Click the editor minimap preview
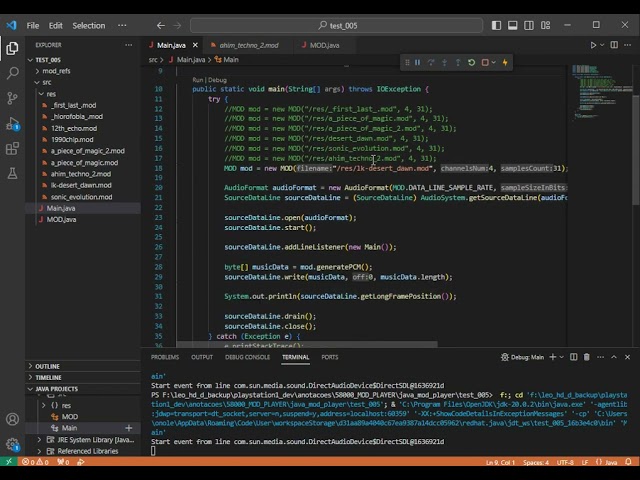This screenshot has width=640, height=480. point(601,92)
